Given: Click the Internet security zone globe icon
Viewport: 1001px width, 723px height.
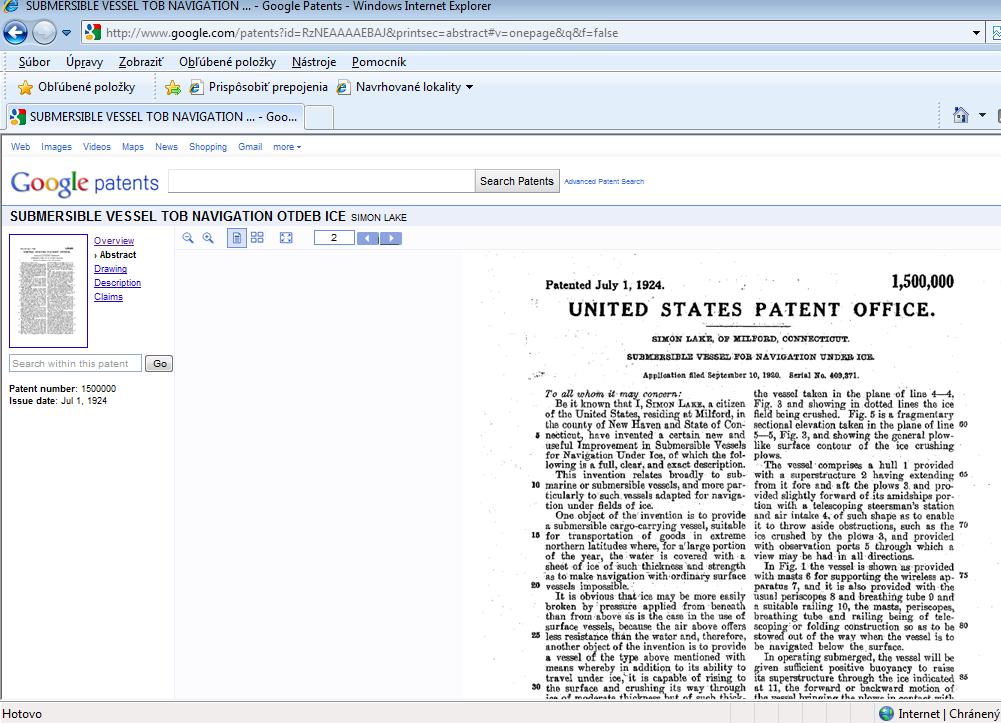Looking at the screenshot, I should (x=886, y=713).
